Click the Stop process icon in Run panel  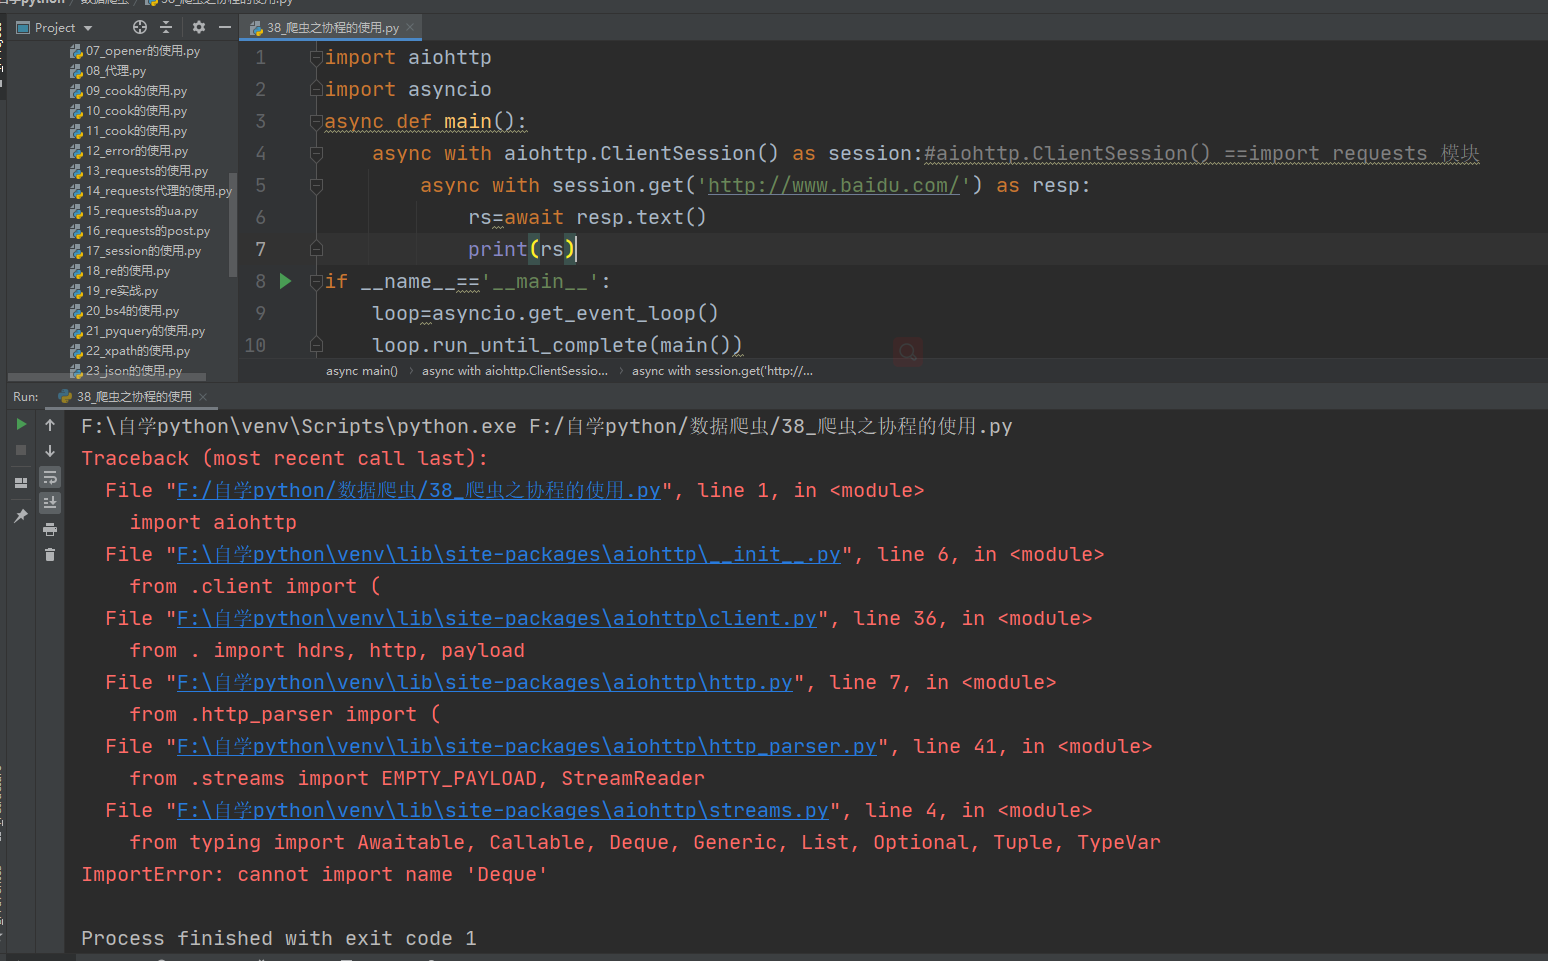coord(21,451)
